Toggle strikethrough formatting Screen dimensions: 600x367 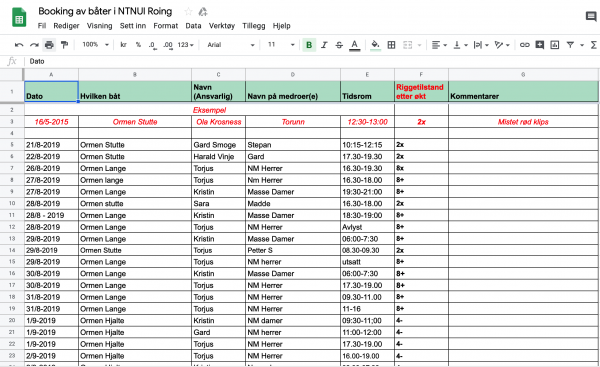tap(339, 45)
